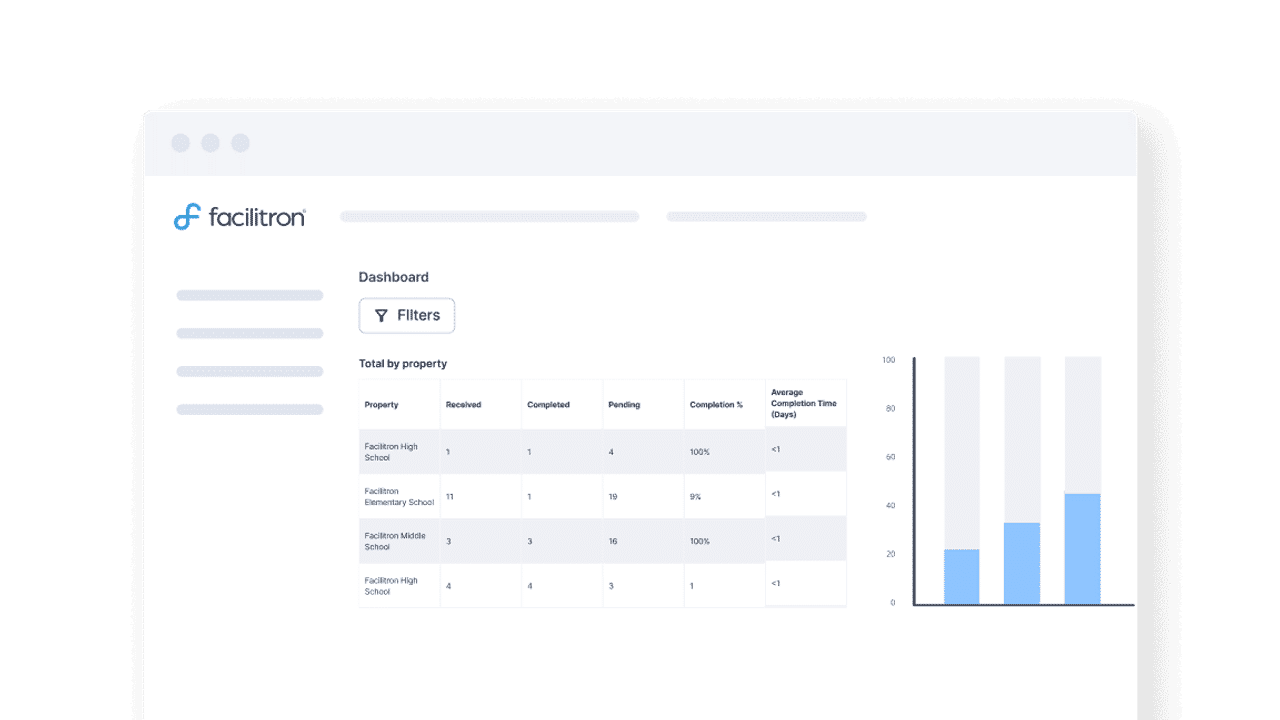This screenshot has width=1280, height=720.
Task: Click the 9% completion value
Action: point(695,497)
